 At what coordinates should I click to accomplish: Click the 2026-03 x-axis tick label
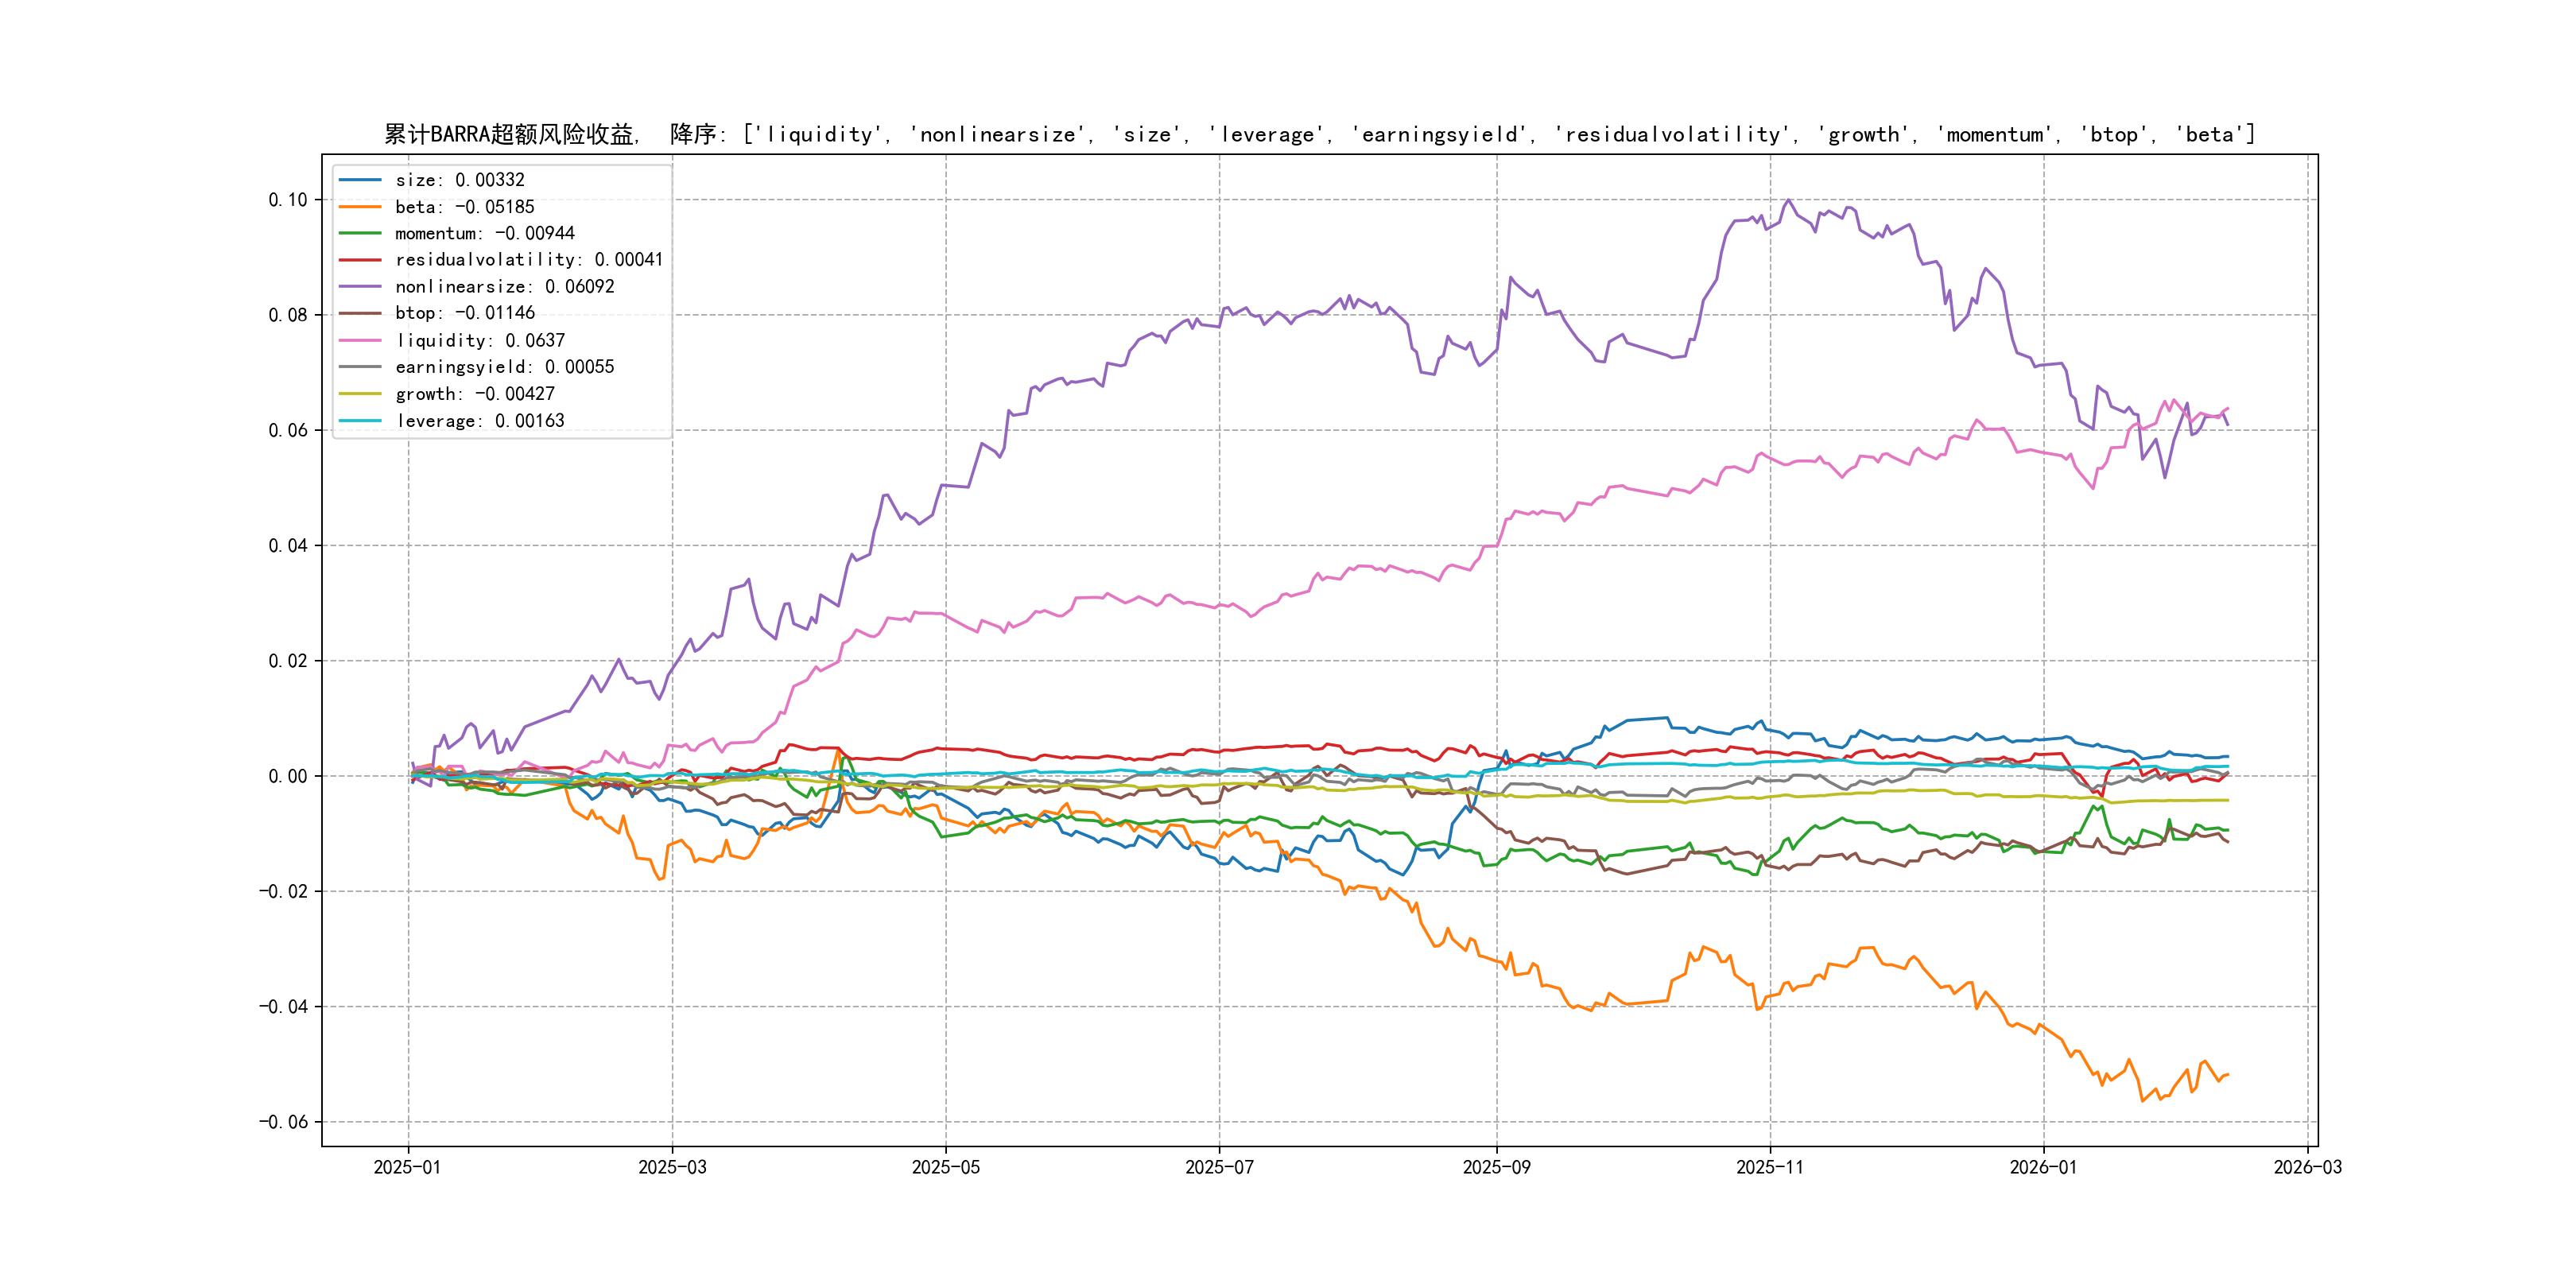click(x=2307, y=1167)
